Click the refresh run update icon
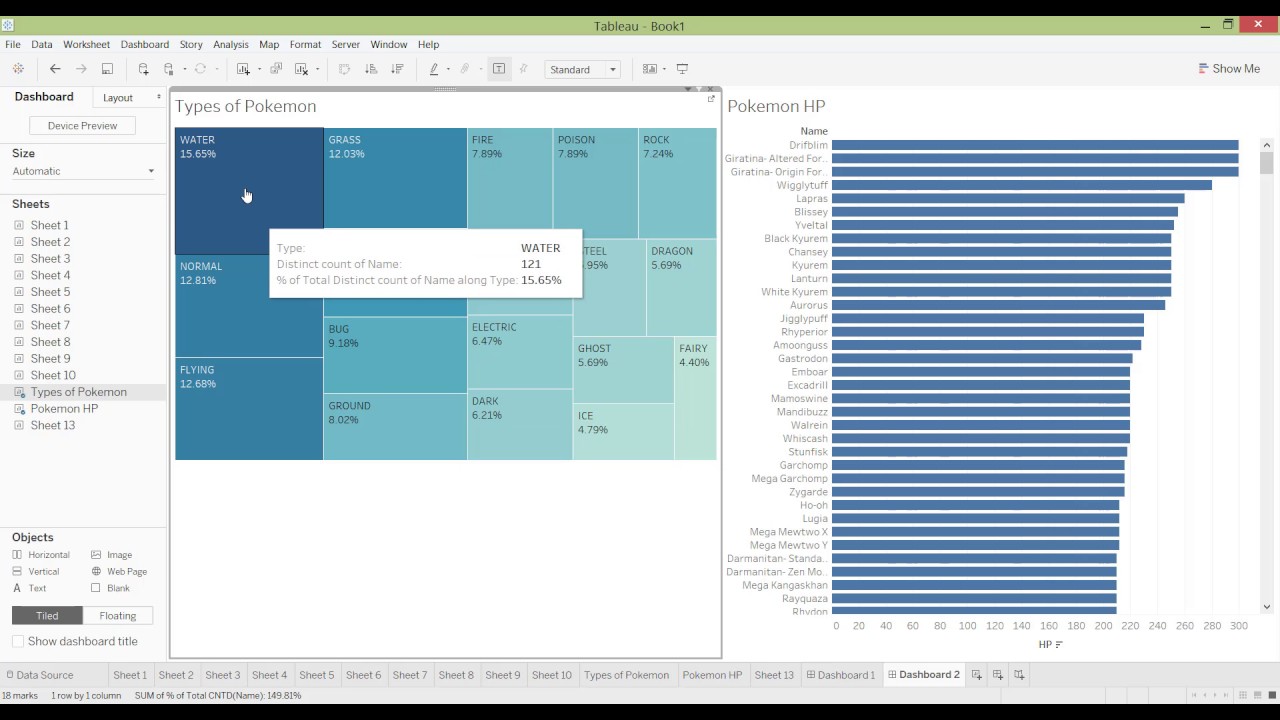This screenshot has height=720, width=1280. point(200,69)
